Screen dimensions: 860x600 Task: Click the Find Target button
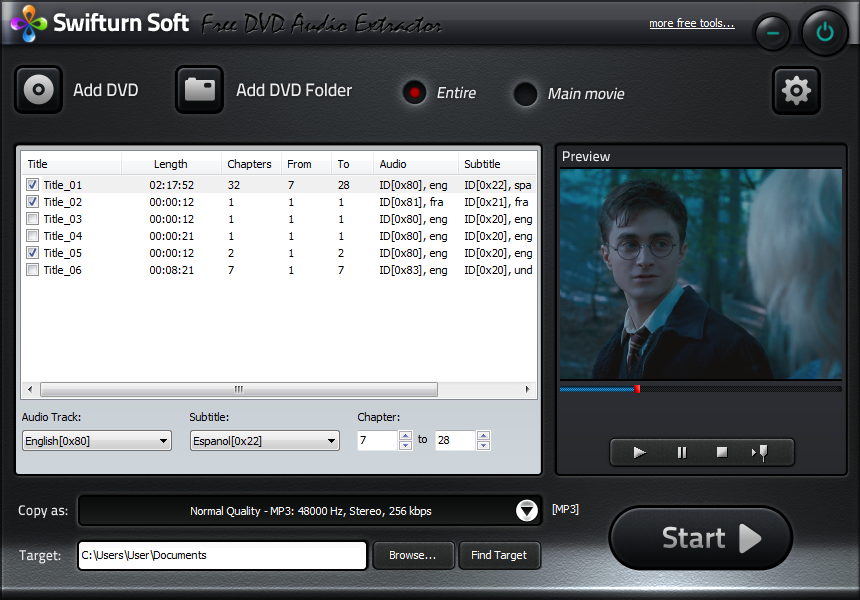(x=499, y=555)
